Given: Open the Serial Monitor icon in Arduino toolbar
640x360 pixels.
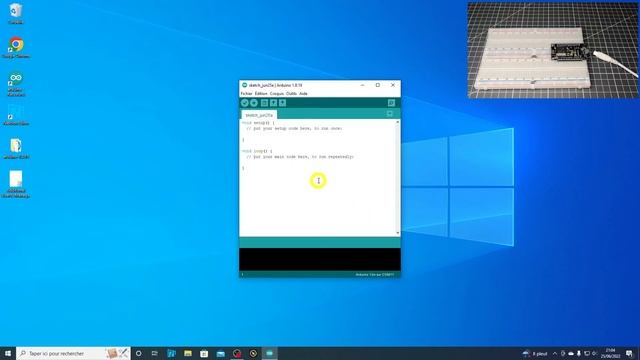Looking at the screenshot, I should point(391,103).
